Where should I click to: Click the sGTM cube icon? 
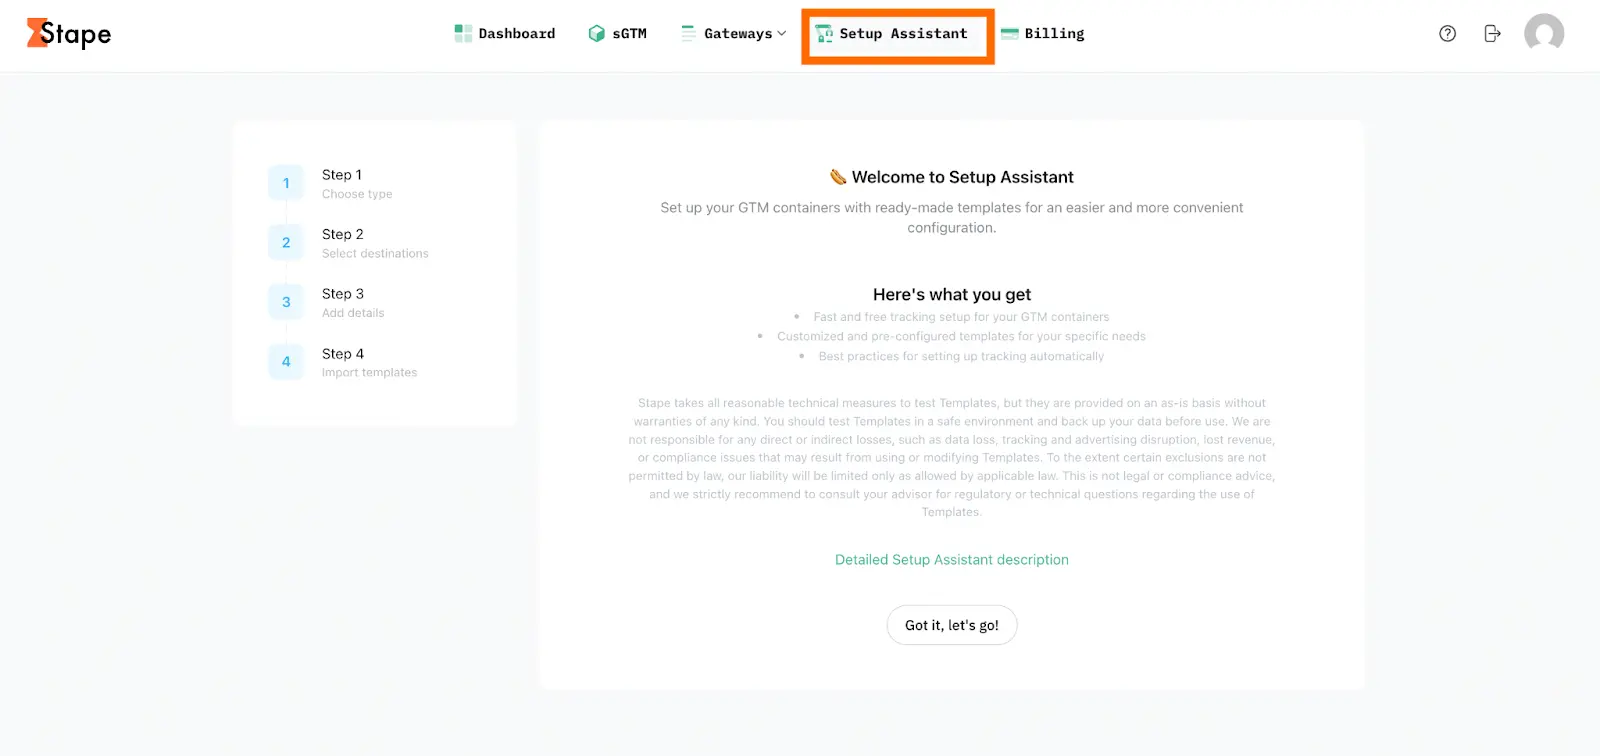click(x=595, y=33)
